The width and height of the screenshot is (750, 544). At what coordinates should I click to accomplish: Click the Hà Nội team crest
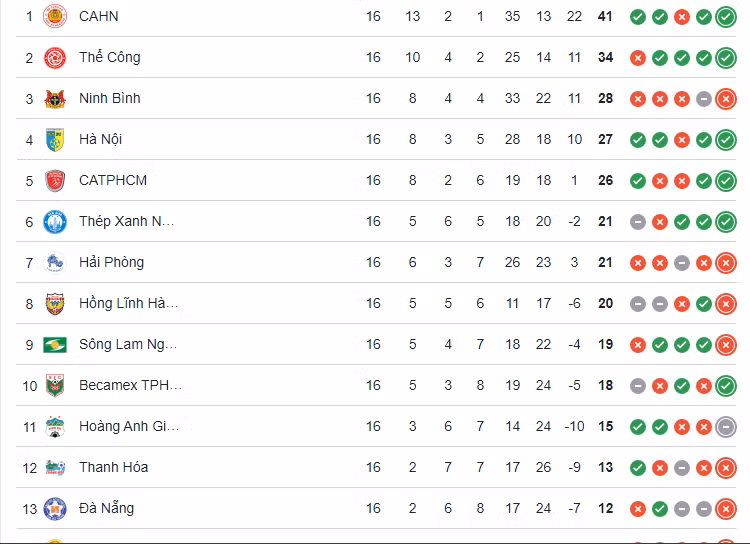pyautogui.click(x=55, y=139)
